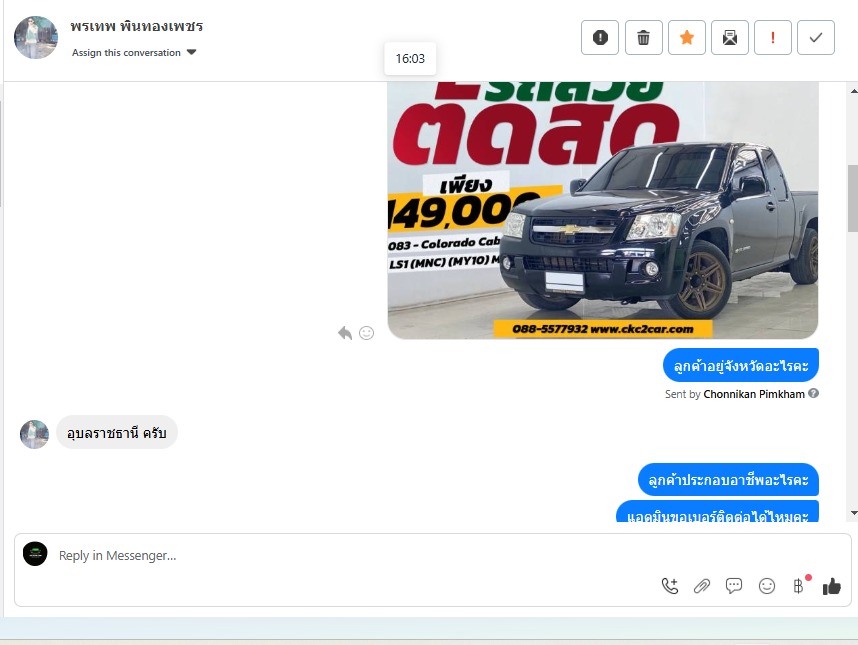Open profile photo of พรเทพ พินทองเพชร in header

pyautogui.click(x=36, y=37)
